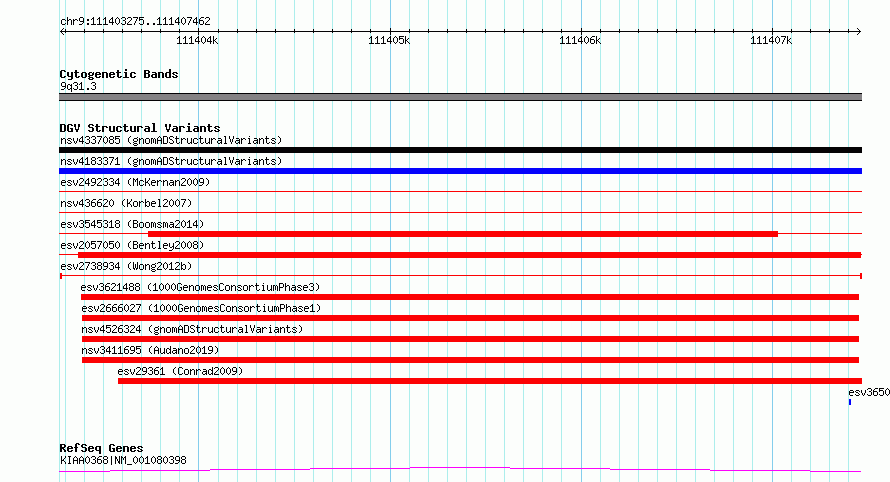Click the gray 9q31.3 cytogenetic band bar
890x482 pixels.
[x=460, y=97]
